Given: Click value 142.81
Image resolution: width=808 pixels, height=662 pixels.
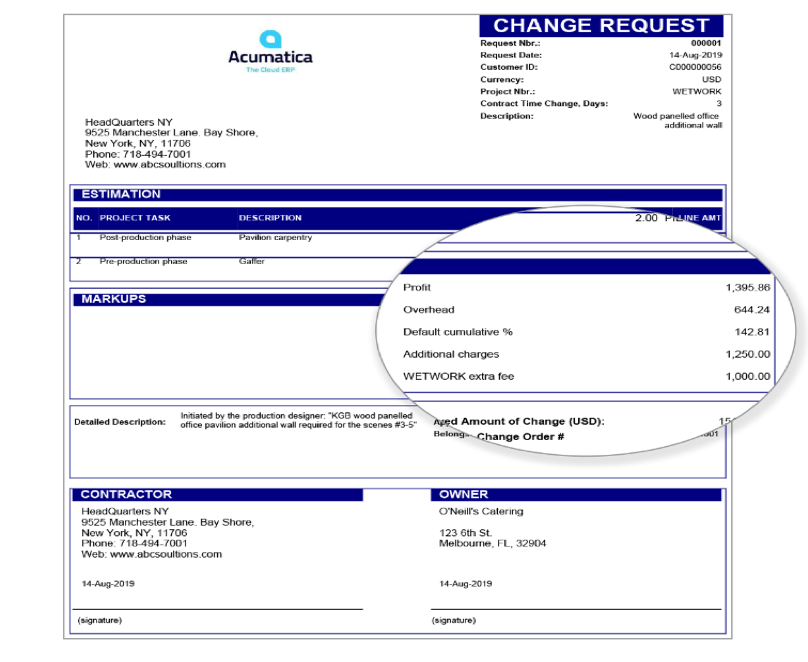Looking at the screenshot, I should tap(752, 332).
